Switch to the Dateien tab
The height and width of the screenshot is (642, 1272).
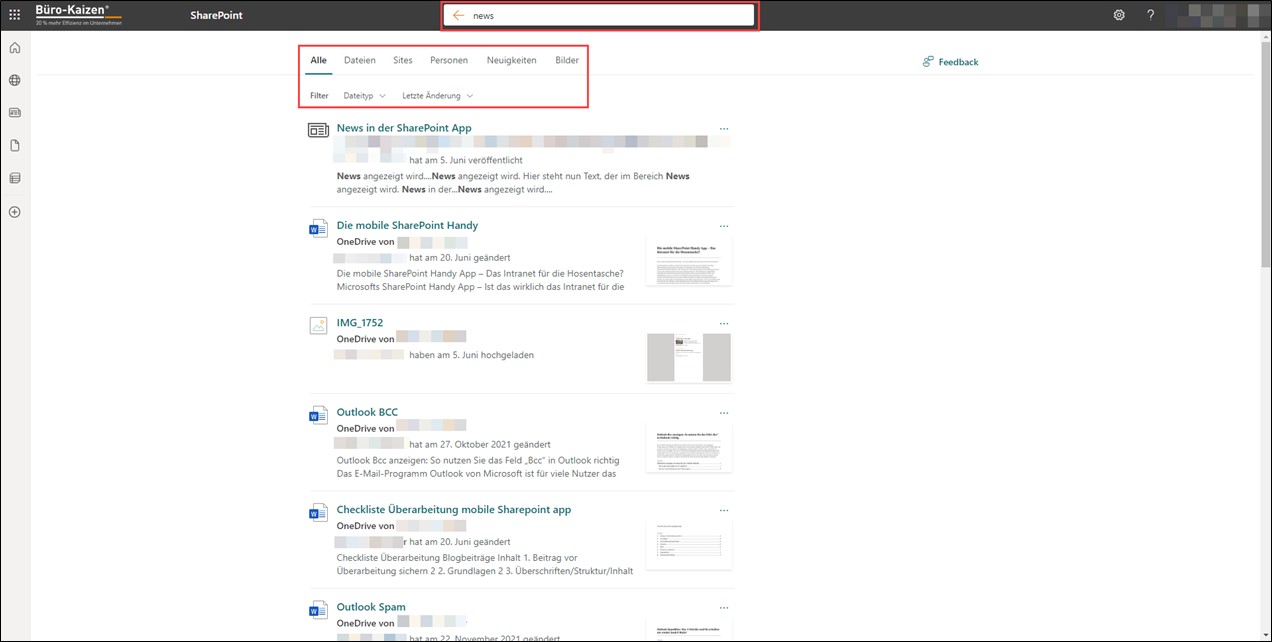click(360, 60)
